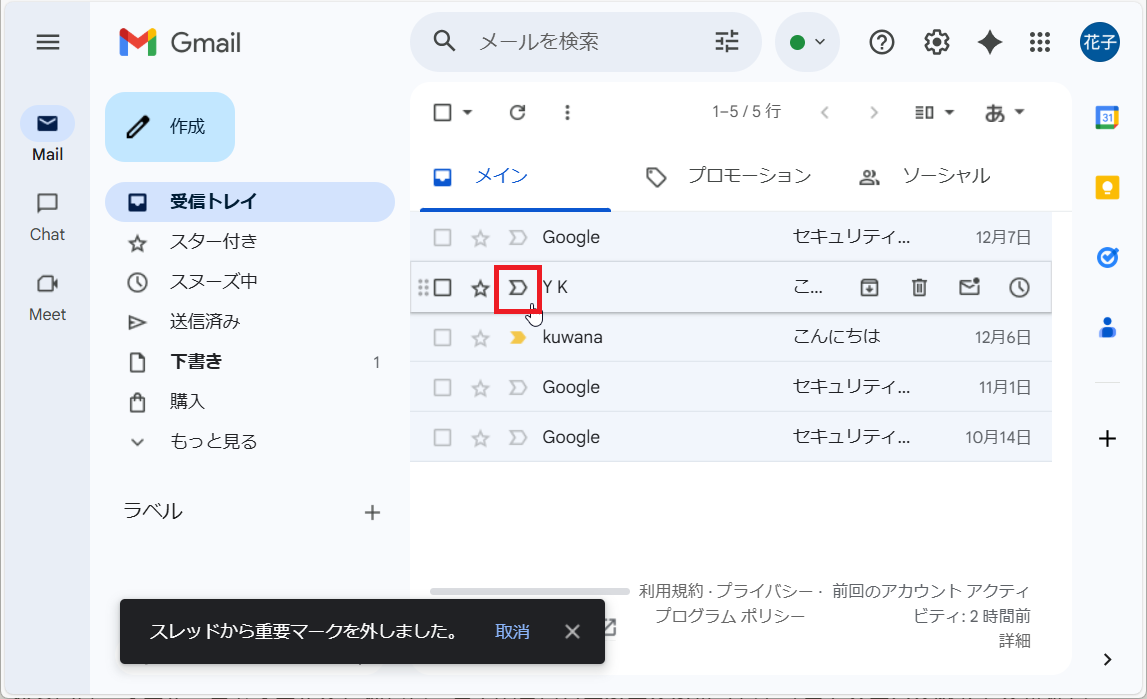Viewport: 1147px width, 699px height.
Task: Open the input tools dropdown
Action: [x=1003, y=112]
